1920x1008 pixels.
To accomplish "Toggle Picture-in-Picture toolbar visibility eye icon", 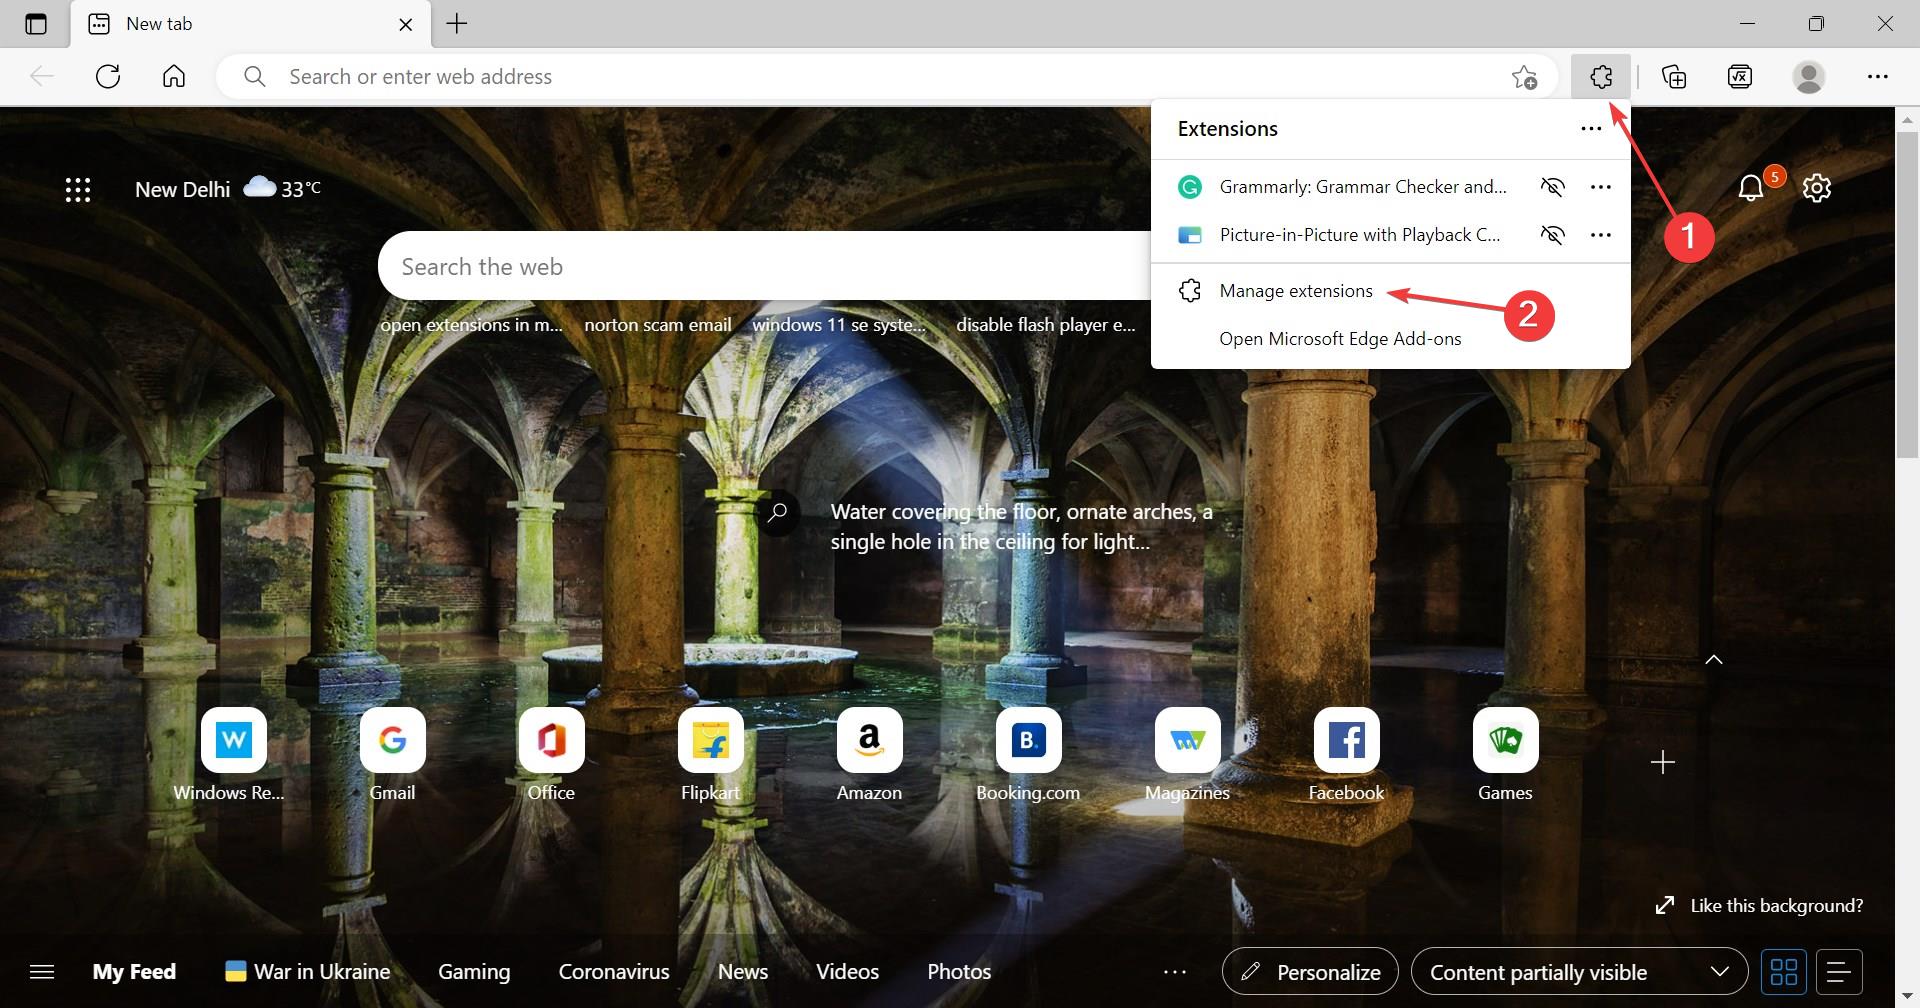I will [x=1552, y=235].
